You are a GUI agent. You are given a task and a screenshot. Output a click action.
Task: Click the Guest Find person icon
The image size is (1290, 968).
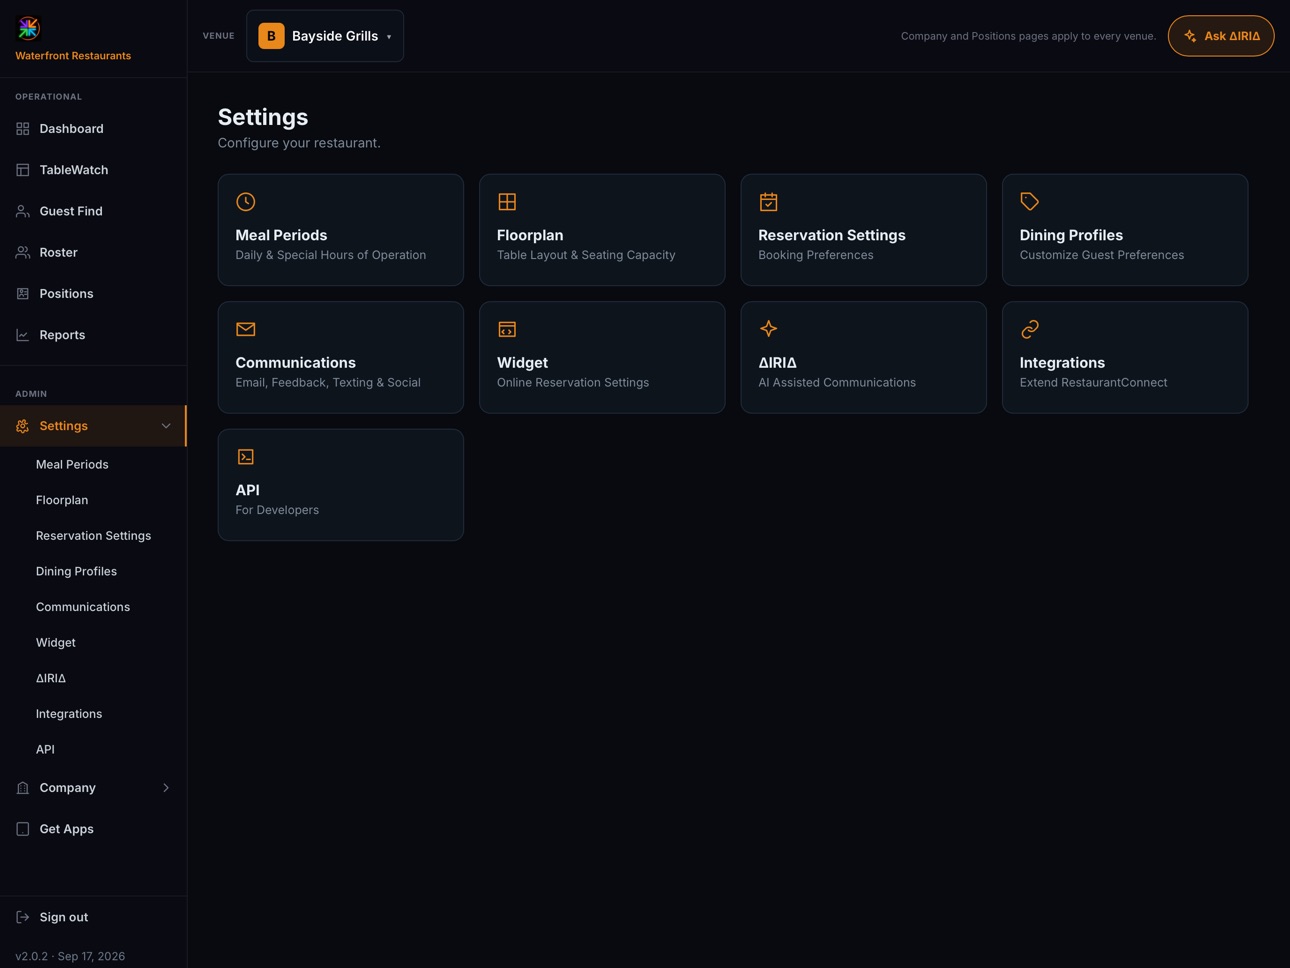tap(23, 211)
